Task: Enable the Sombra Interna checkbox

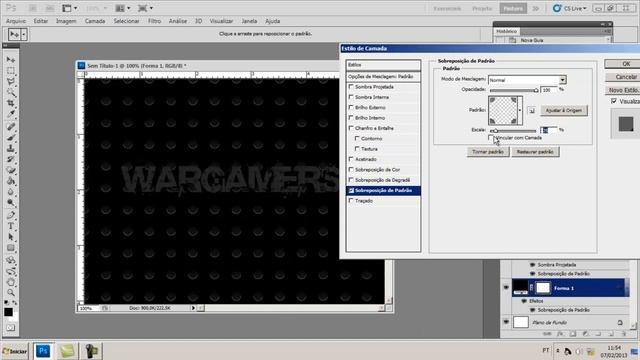Action: (351, 97)
